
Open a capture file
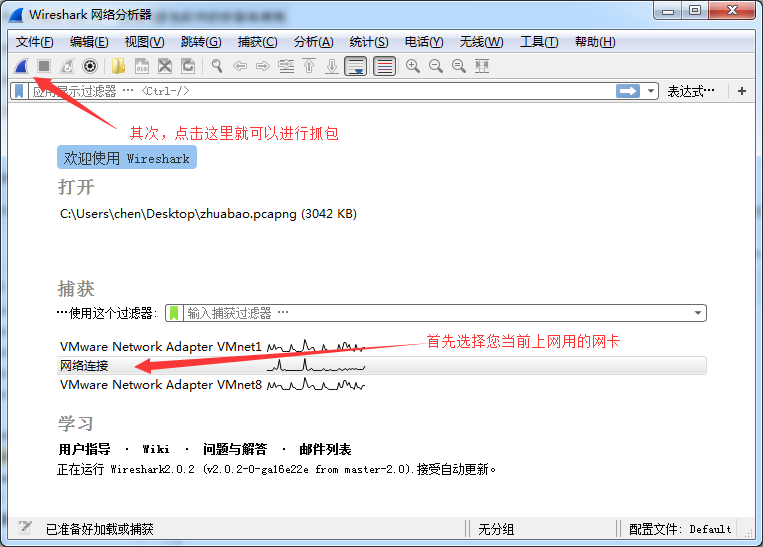tap(118, 66)
